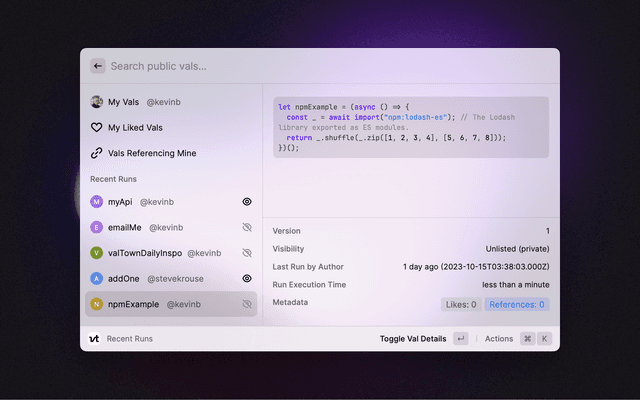Click the blue A icon for addOne
The height and width of the screenshot is (400, 640).
coord(97,279)
